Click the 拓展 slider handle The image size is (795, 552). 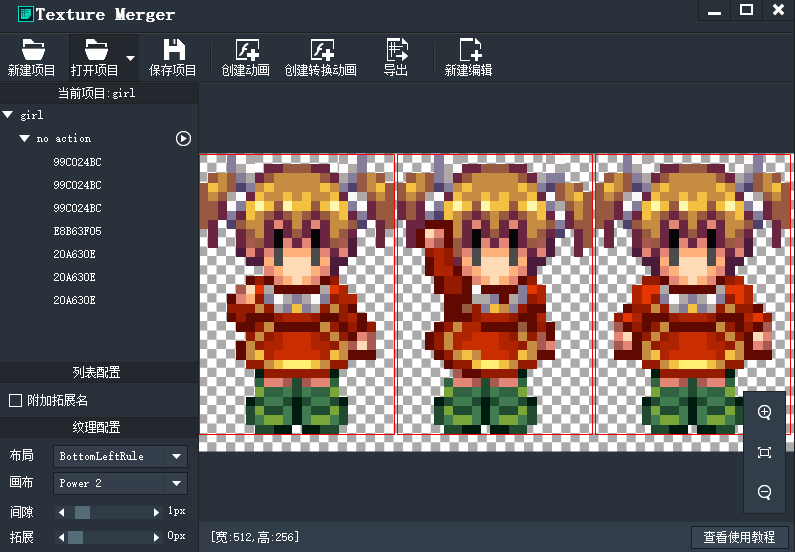[75, 537]
